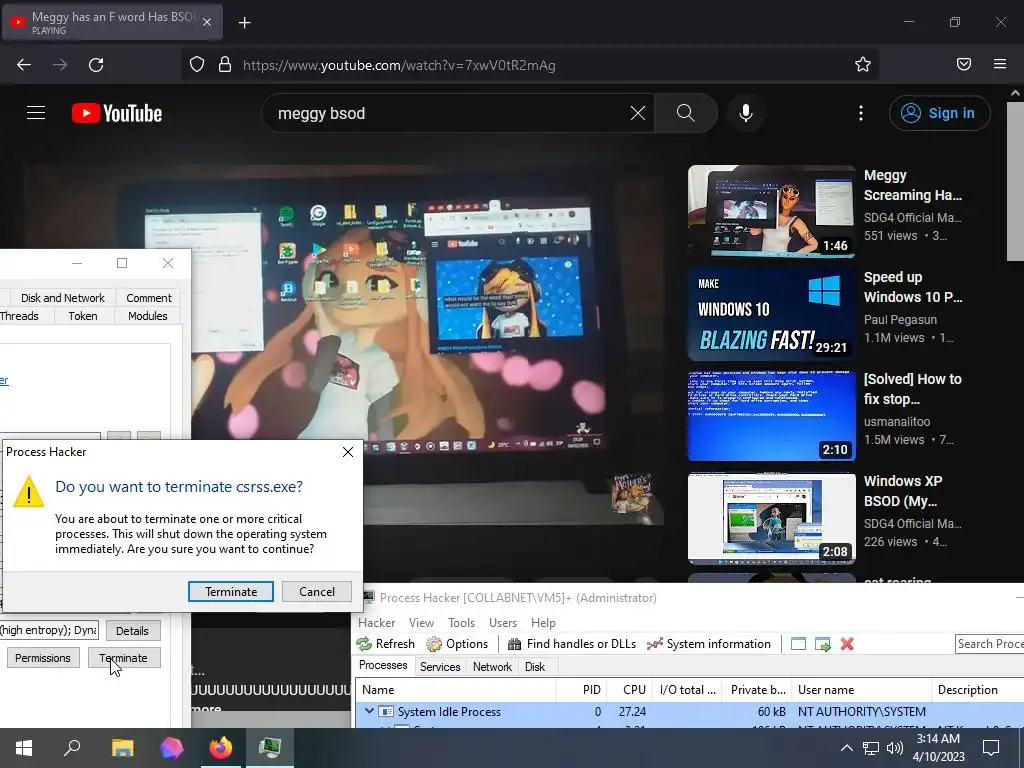Sort by the PID column header

point(581,690)
